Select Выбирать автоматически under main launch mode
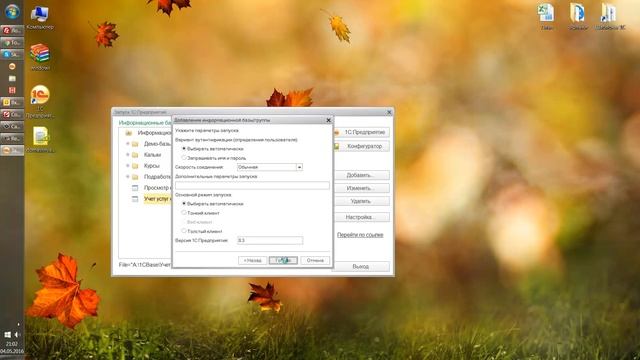The height and width of the screenshot is (360, 640). coord(184,203)
